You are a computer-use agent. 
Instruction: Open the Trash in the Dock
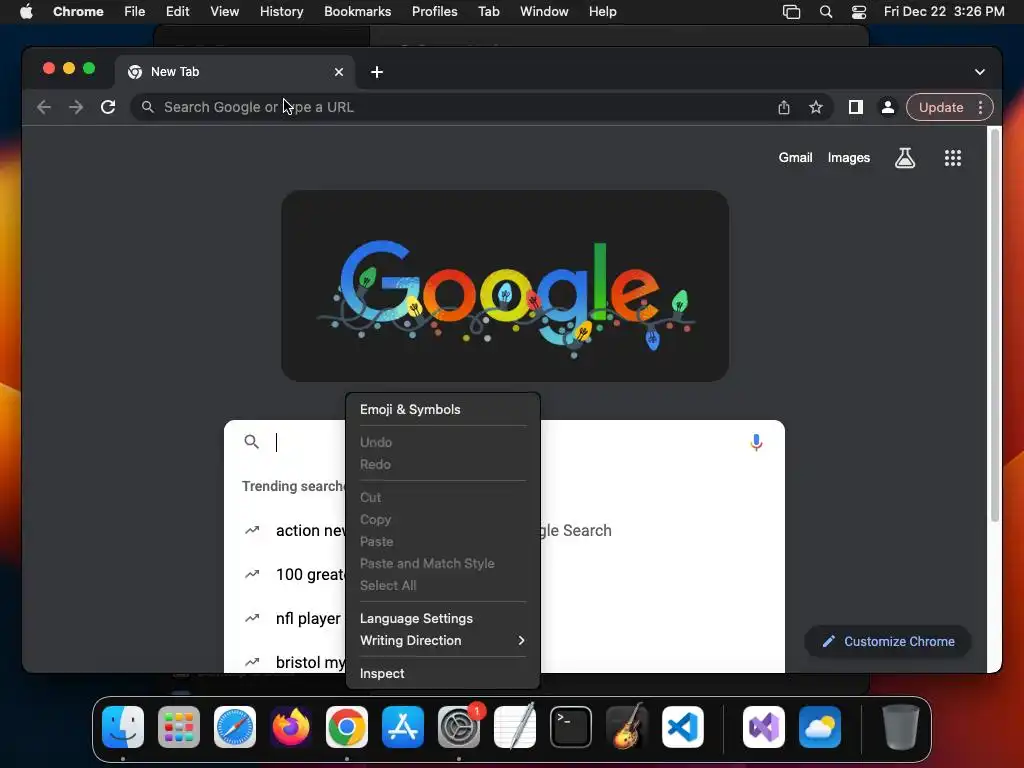point(901,726)
